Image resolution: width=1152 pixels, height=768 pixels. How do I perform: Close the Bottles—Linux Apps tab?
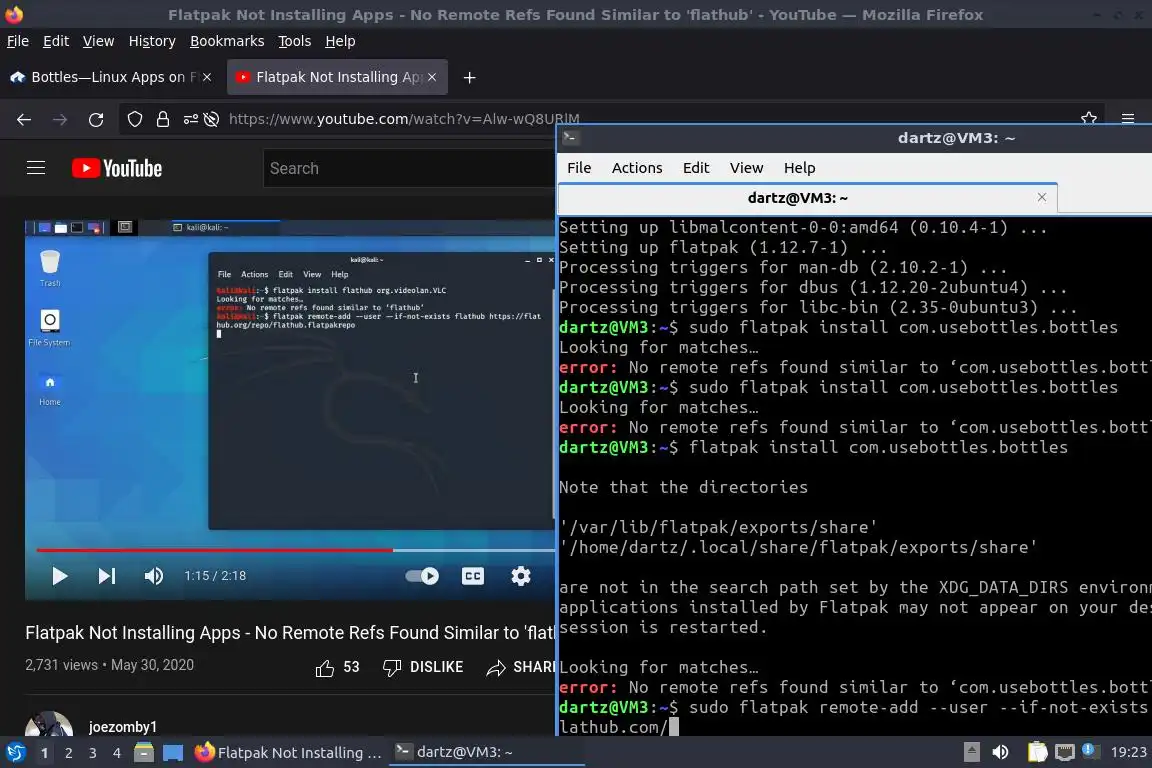coord(207,77)
